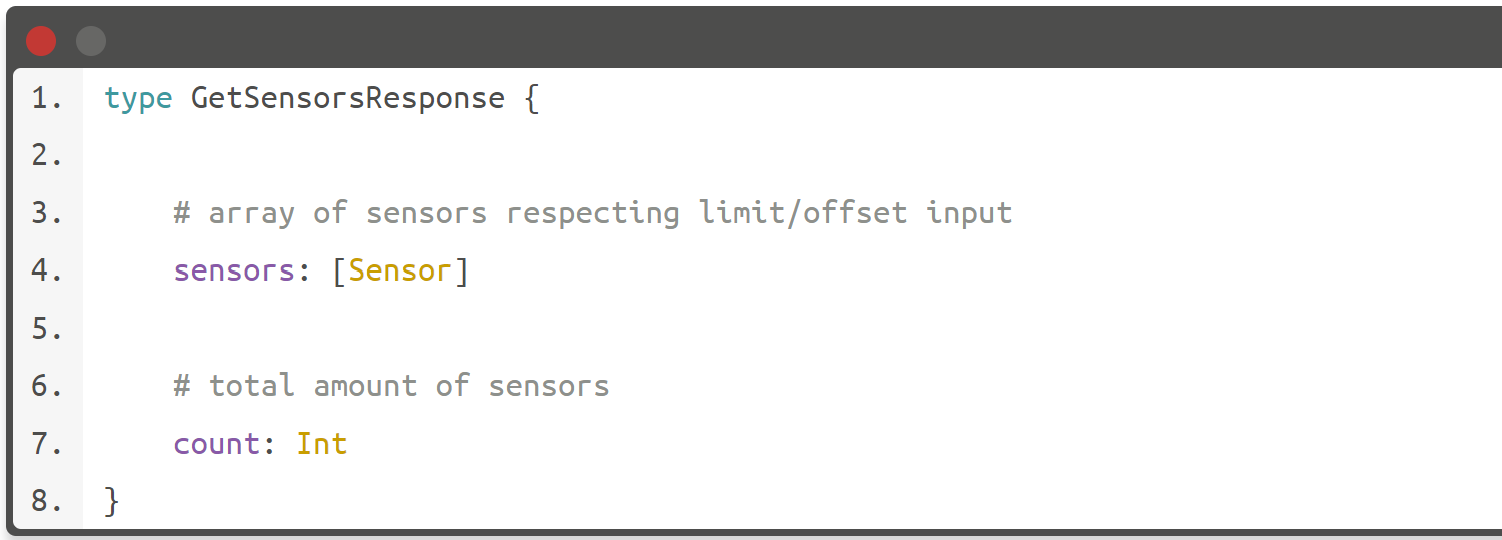The height and width of the screenshot is (540, 1502).
Task: Click the total amount of sensors comment
Action: pos(391,386)
